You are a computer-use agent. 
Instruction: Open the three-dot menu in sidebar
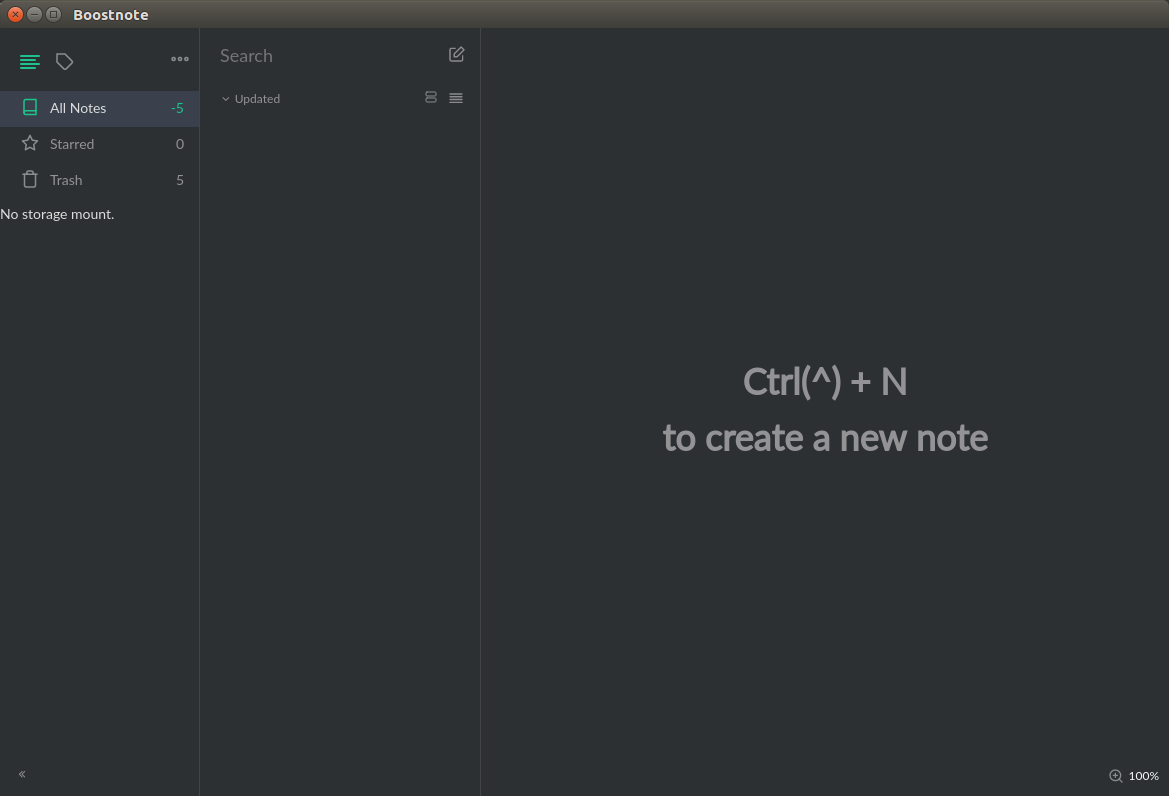point(180,59)
